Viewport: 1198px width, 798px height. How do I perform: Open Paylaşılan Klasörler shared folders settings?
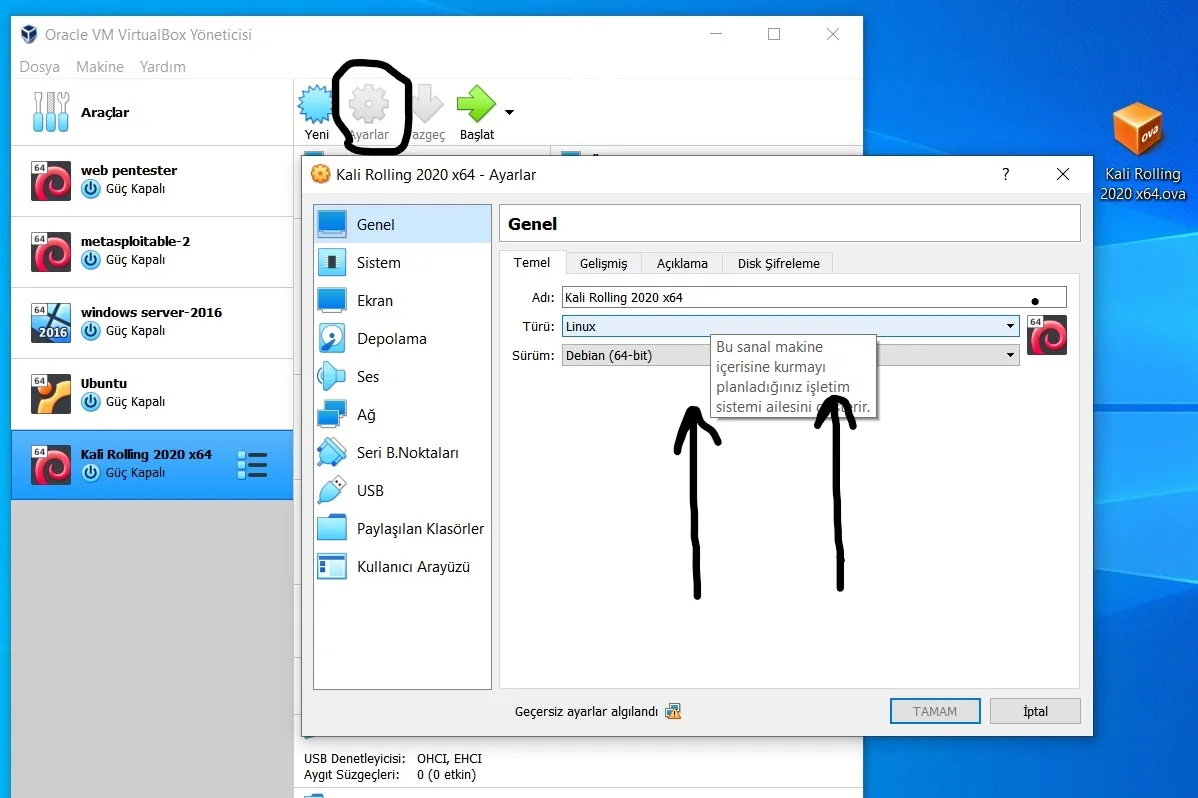pyautogui.click(x=402, y=528)
